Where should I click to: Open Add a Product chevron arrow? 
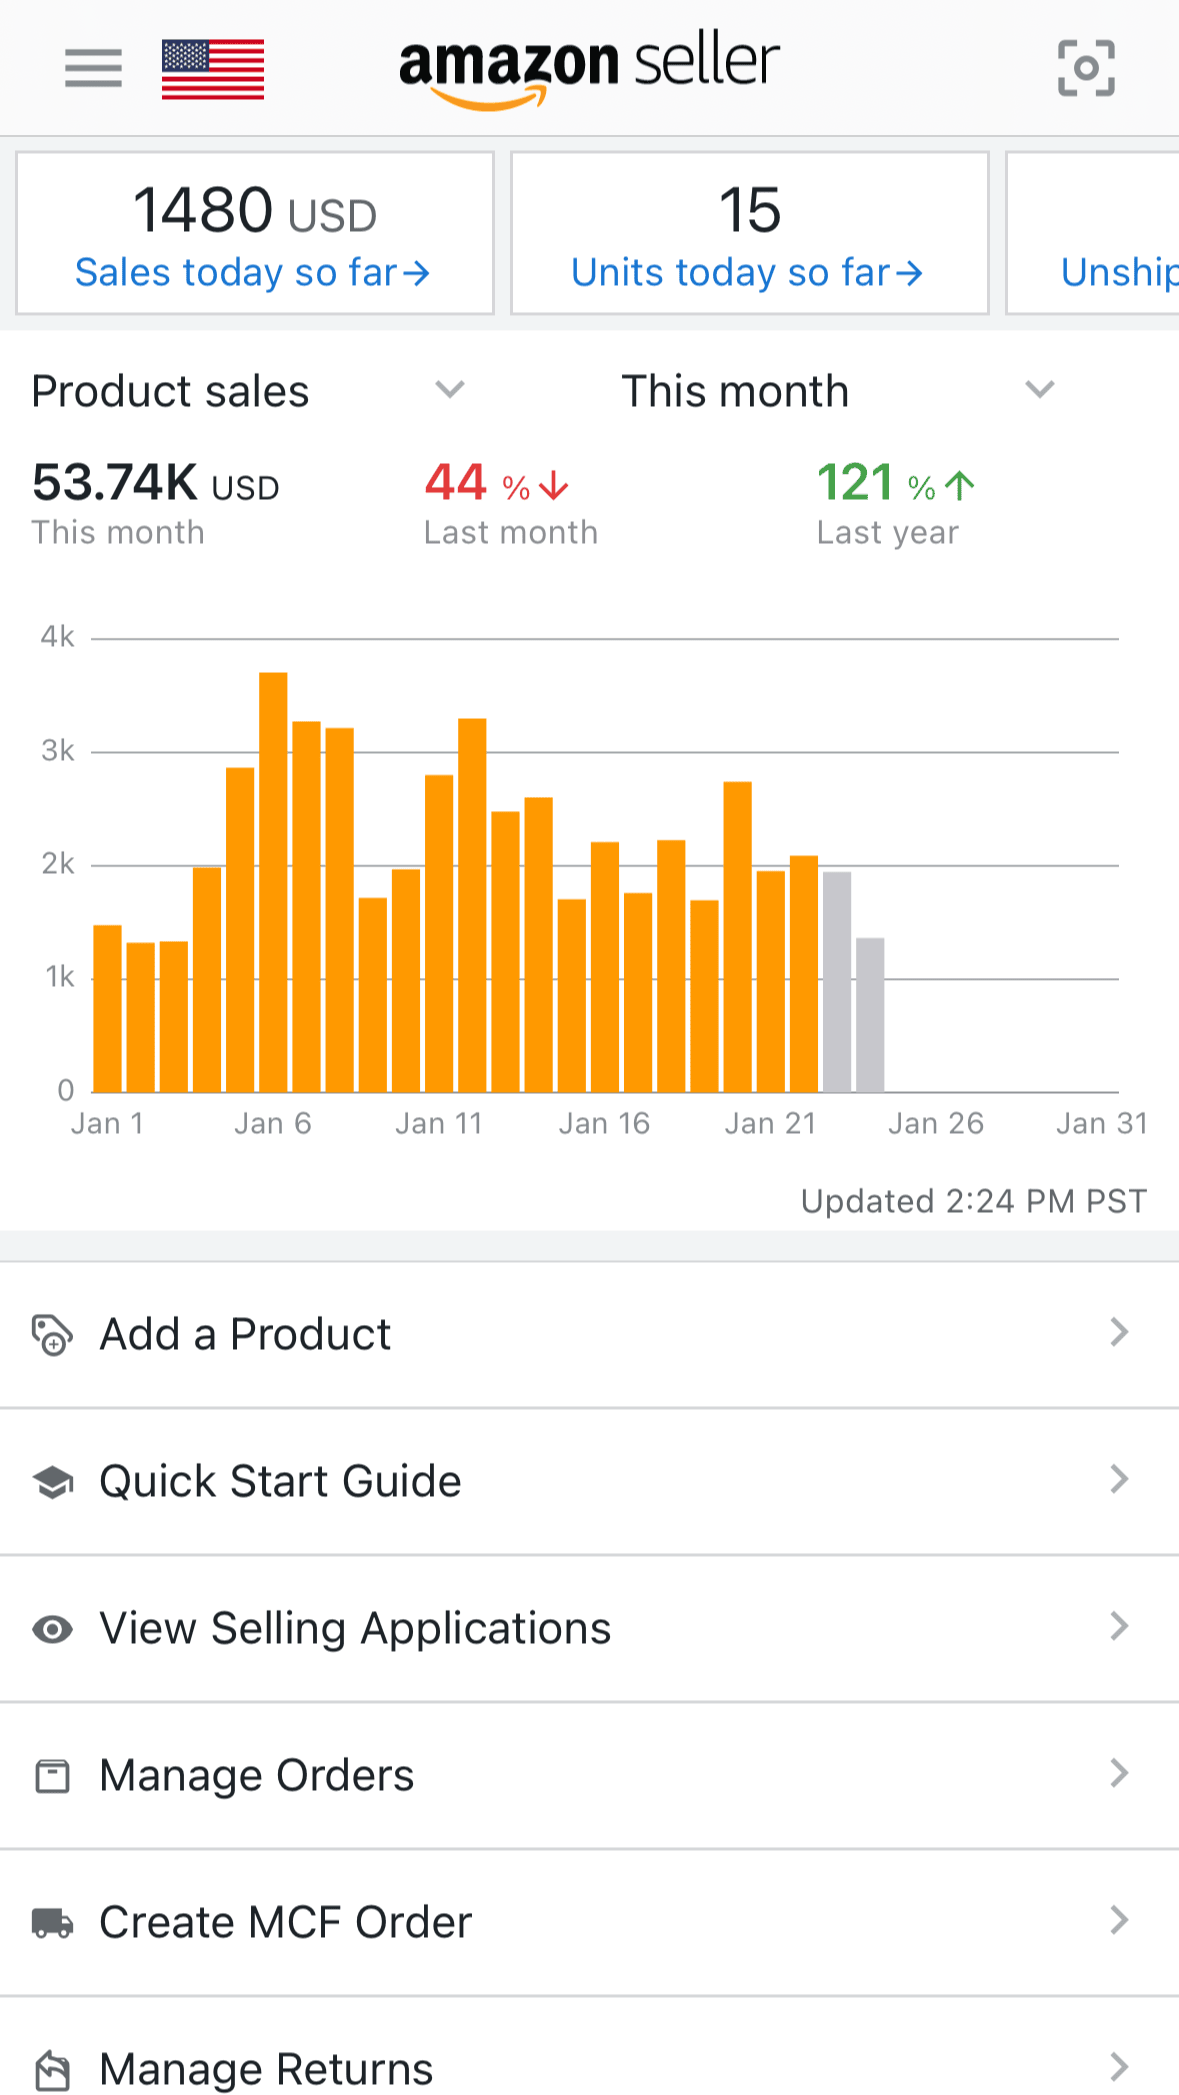pyautogui.click(x=1119, y=1333)
